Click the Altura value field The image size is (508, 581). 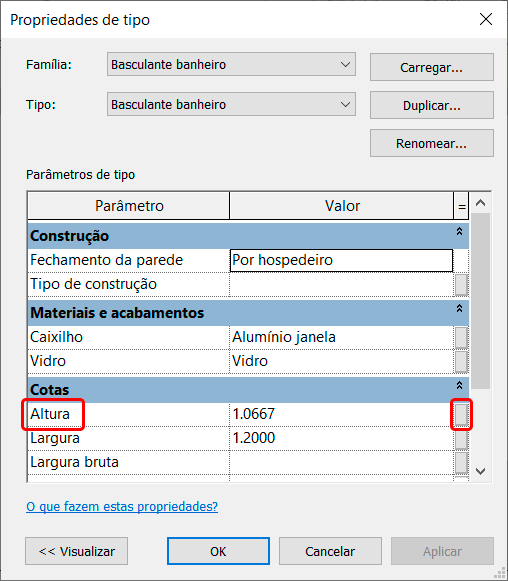tap(341, 414)
